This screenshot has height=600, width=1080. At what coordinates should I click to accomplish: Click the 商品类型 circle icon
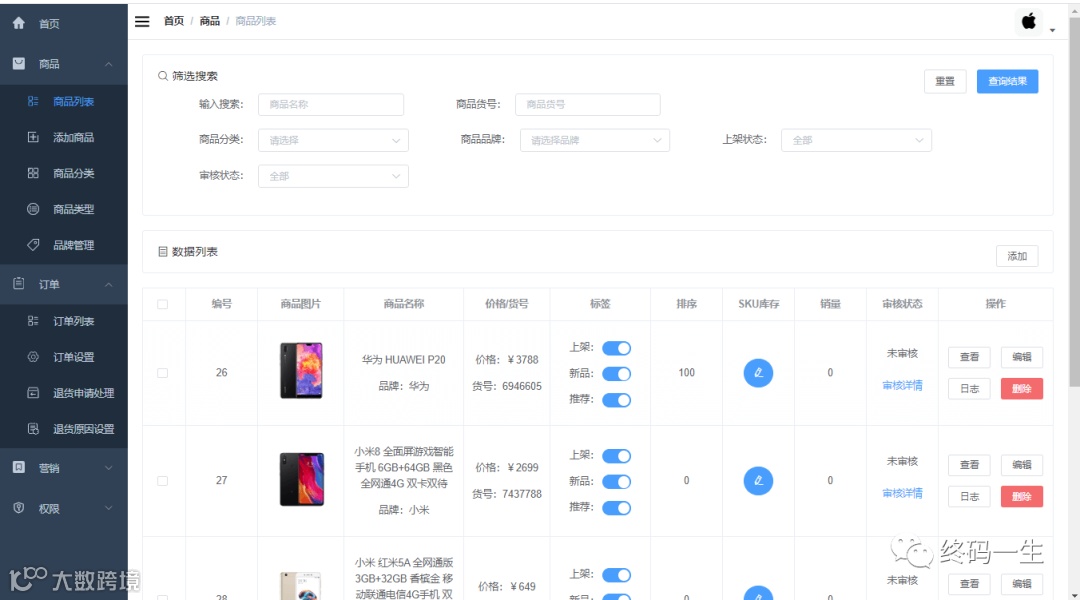[x=33, y=209]
